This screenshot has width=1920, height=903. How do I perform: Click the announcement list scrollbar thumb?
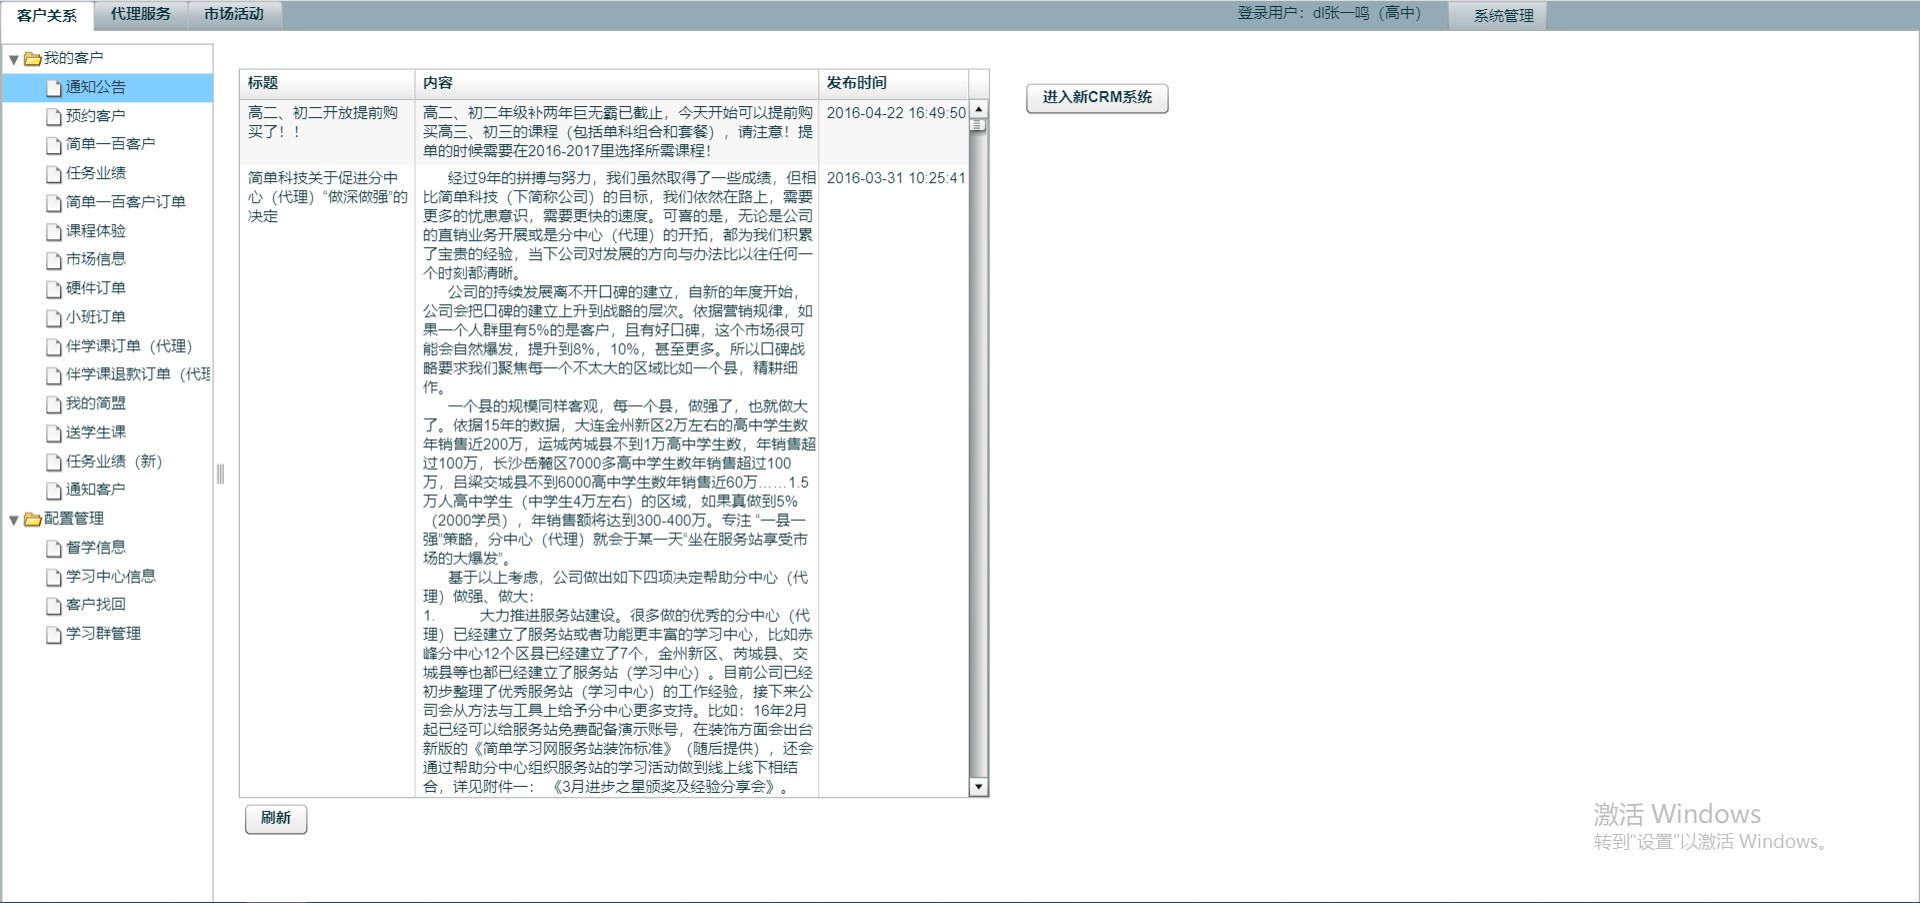click(x=978, y=126)
